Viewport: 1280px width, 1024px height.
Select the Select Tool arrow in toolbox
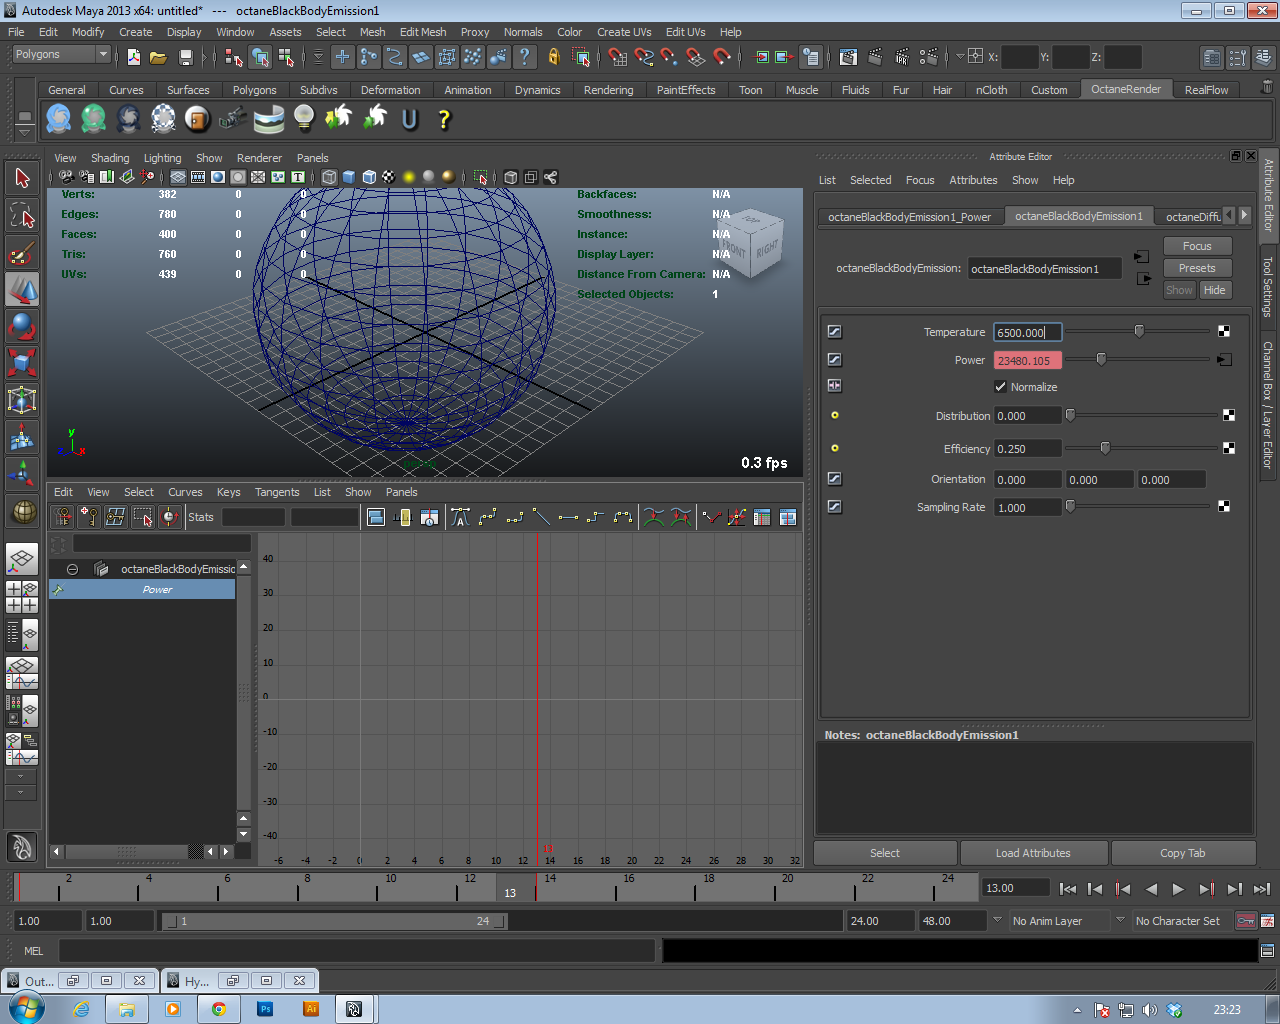[22, 179]
